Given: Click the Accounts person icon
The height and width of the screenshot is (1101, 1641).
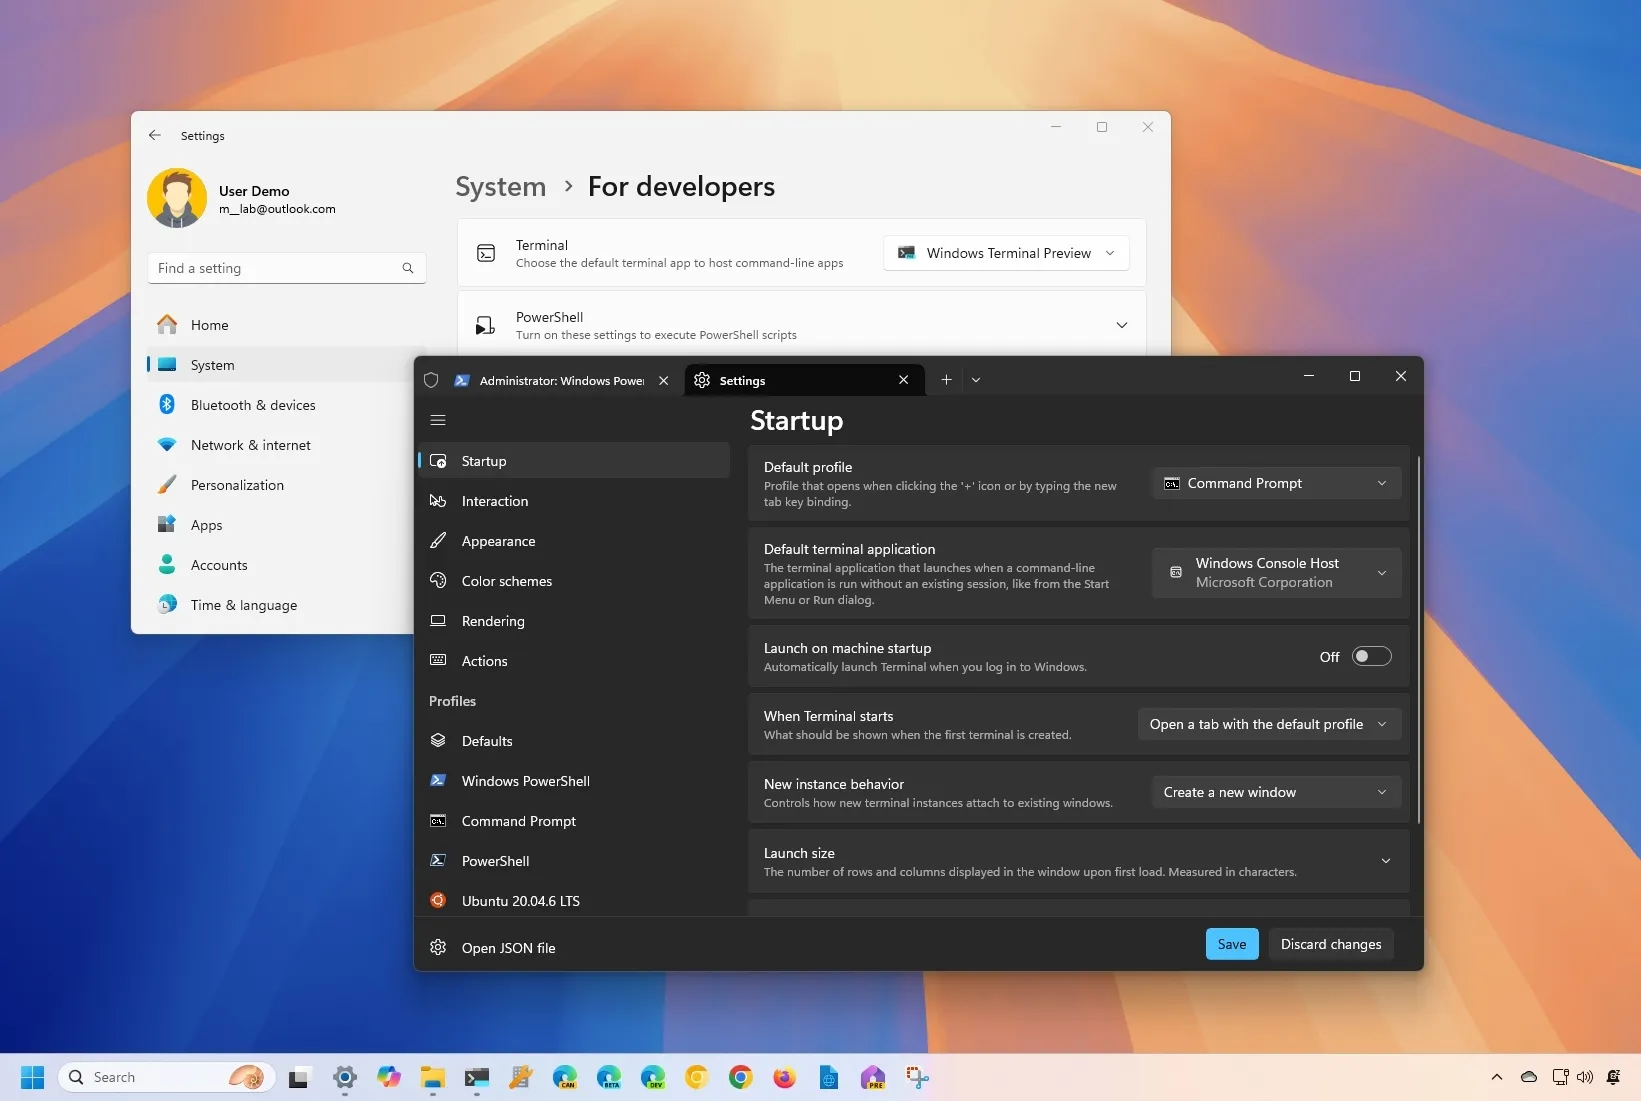Looking at the screenshot, I should [167, 564].
